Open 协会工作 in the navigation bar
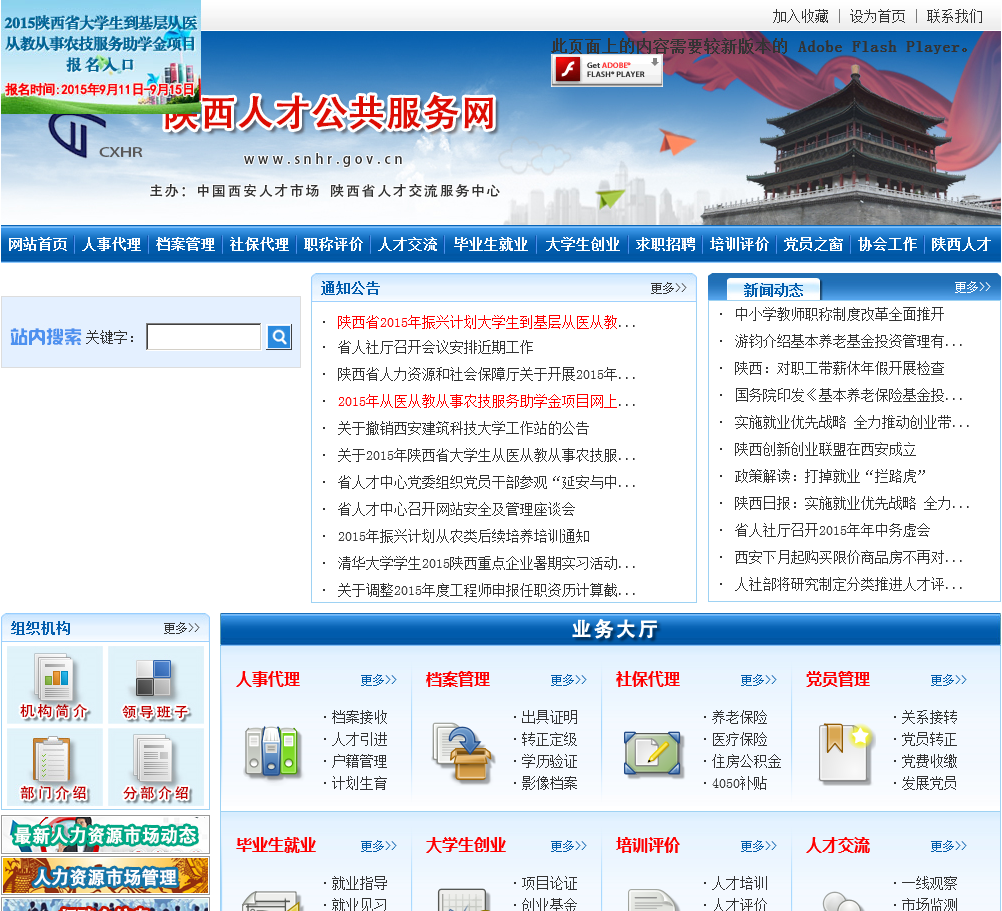Screen dimensions: 1002x911 coord(888,244)
